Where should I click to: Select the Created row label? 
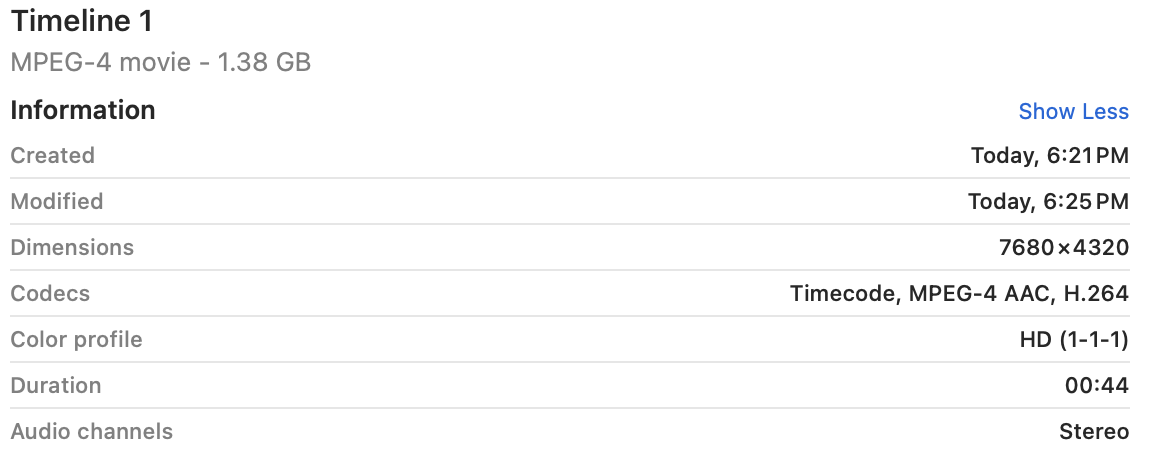pos(52,156)
